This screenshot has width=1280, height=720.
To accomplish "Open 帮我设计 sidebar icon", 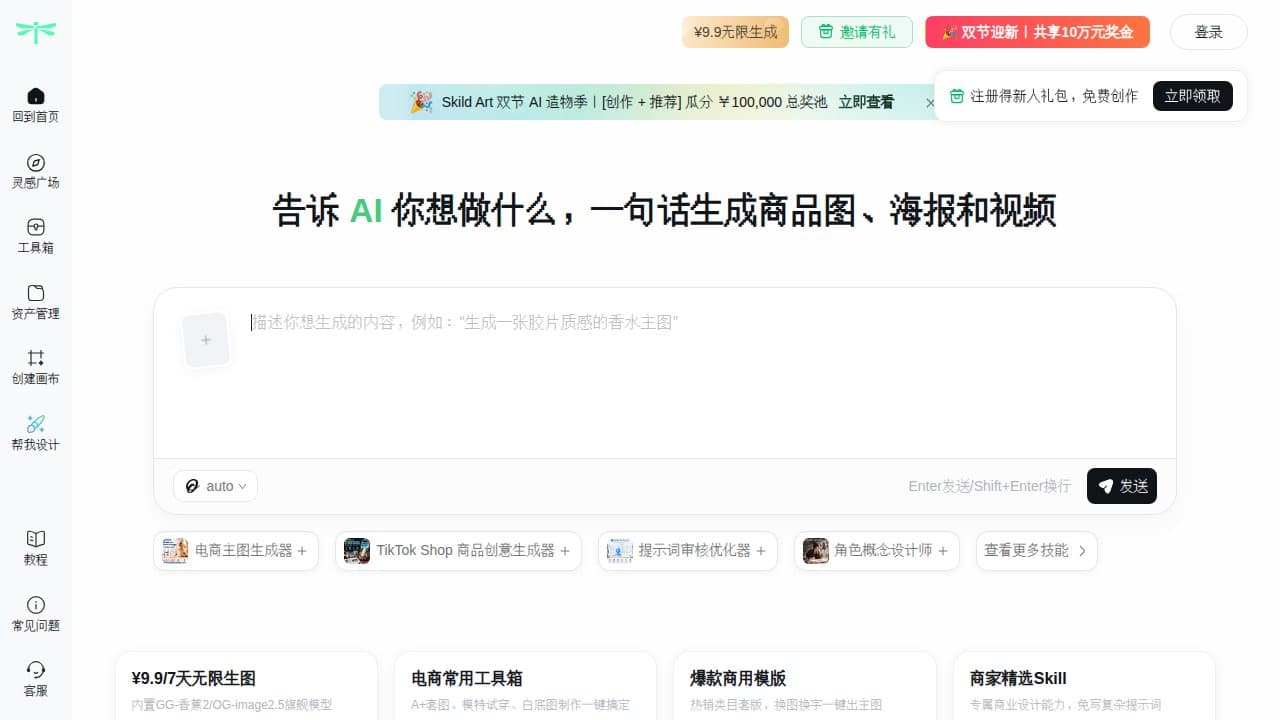I will pos(36,424).
